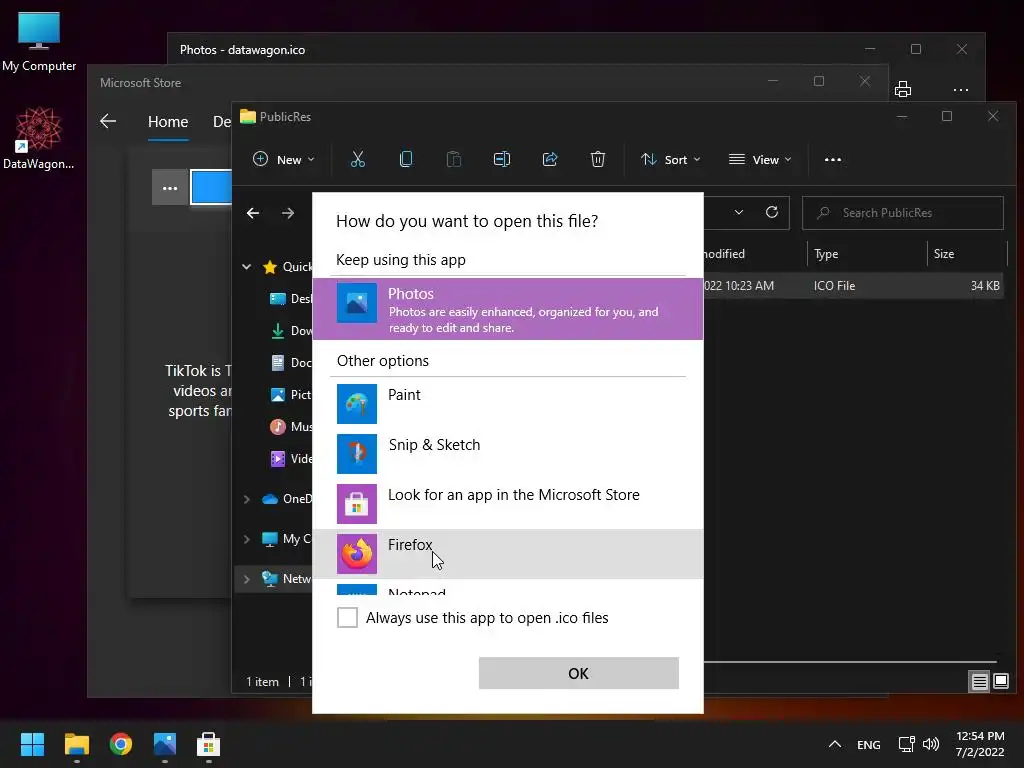This screenshot has height=768, width=1024.
Task: Choose Paint in the open-with list
Action: click(x=508, y=404)
